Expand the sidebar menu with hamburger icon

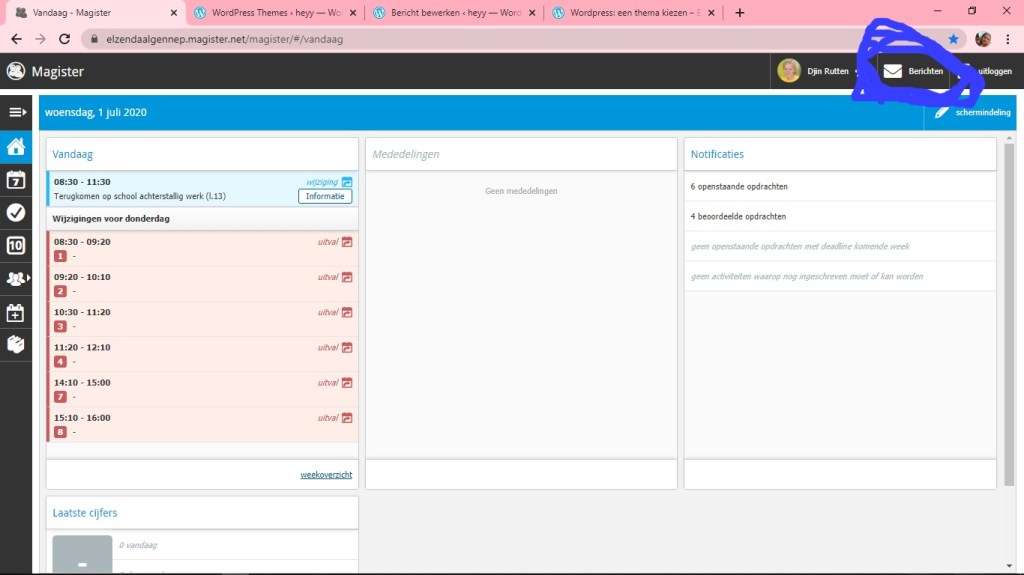click(x=16, y=112)
